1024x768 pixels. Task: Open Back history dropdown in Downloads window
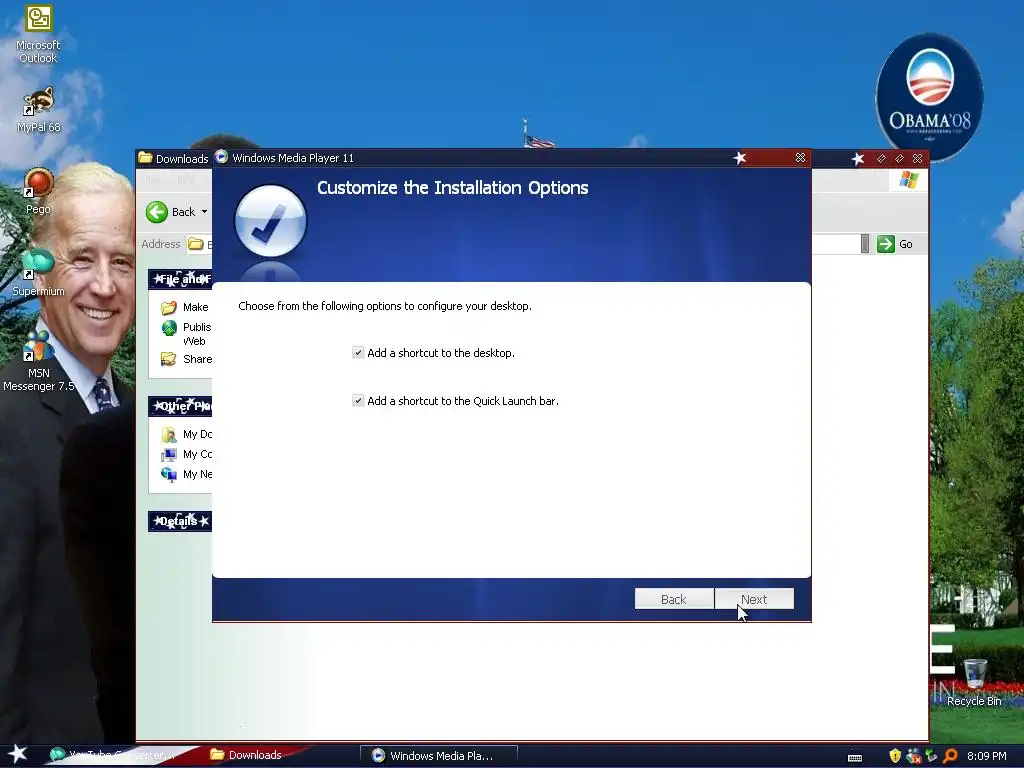204,212
